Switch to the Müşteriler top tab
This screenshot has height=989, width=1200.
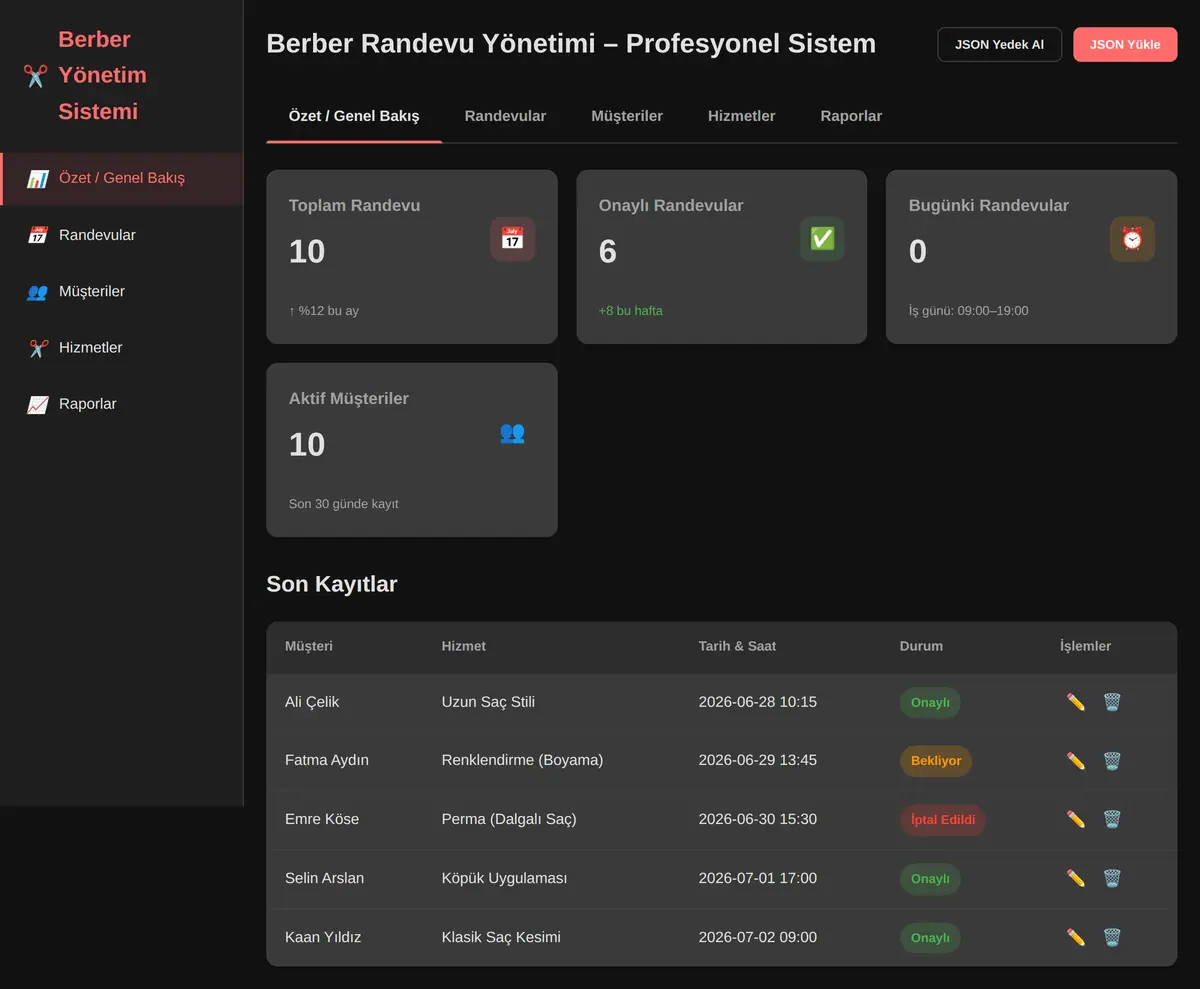[627, 116]
